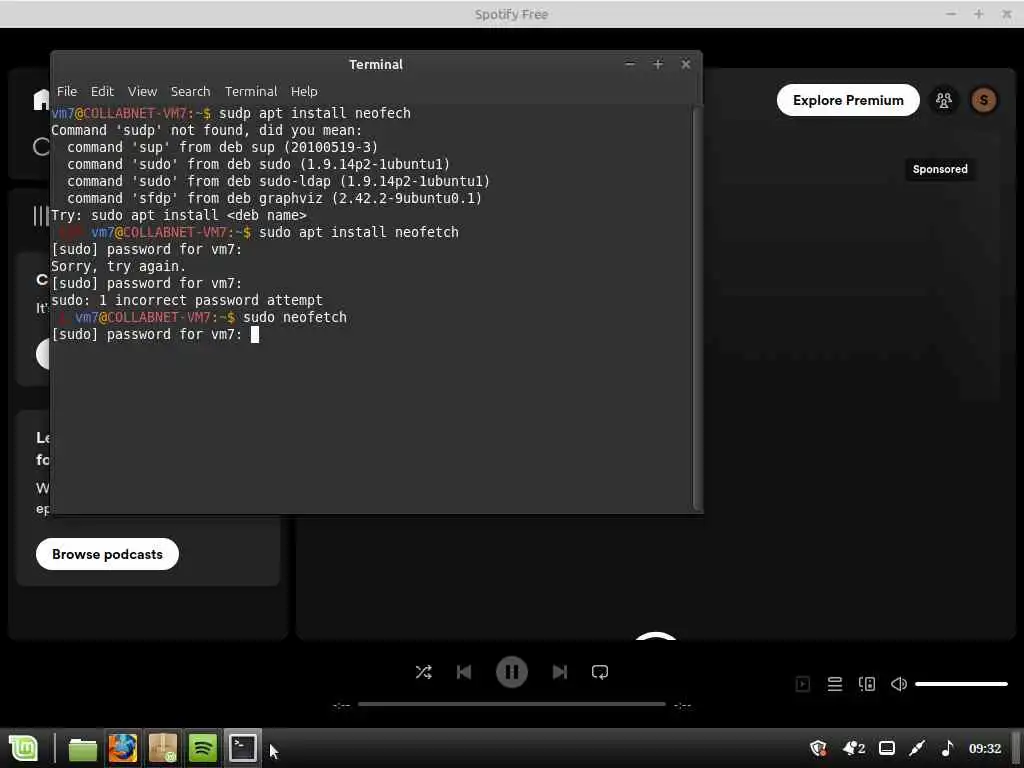Open Now Playing view in Spotify
Screen dimensions: 1024x768
click(803, 684)
